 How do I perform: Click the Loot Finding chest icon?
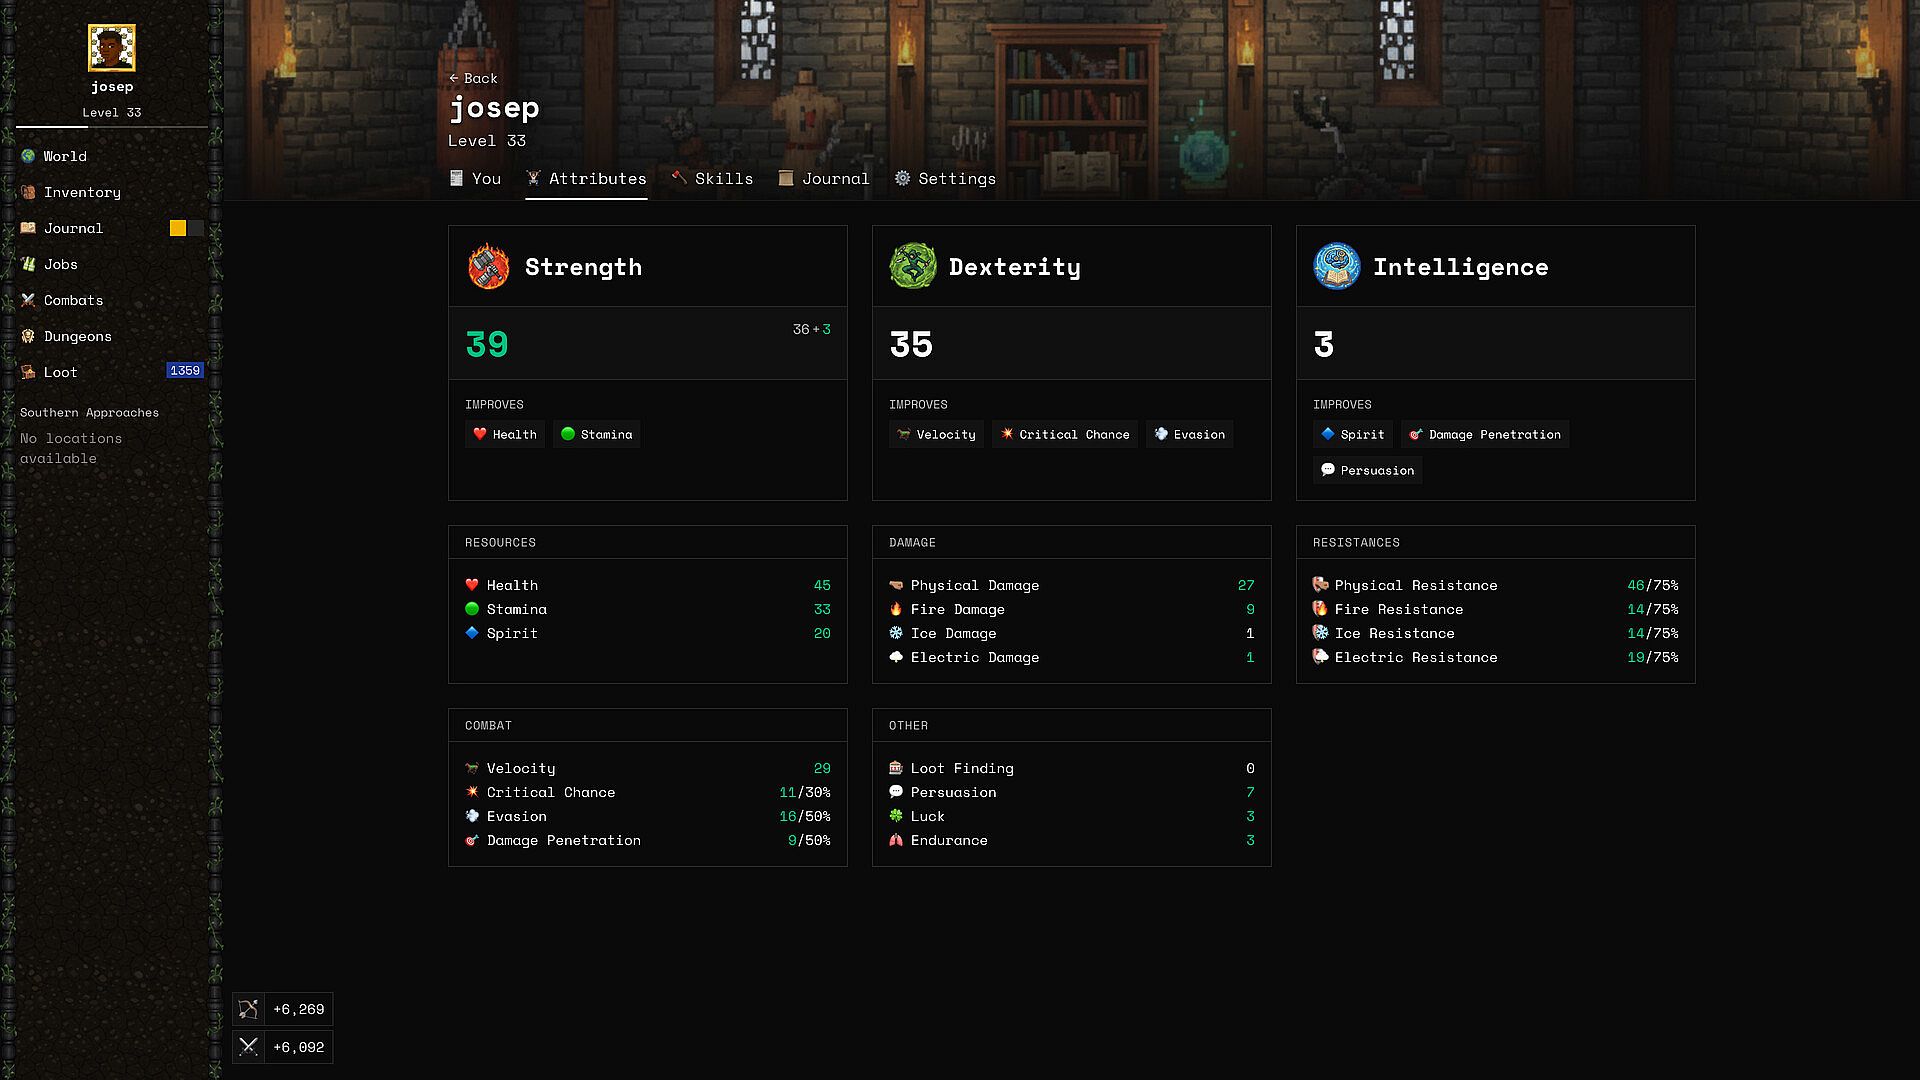point(896,768)
